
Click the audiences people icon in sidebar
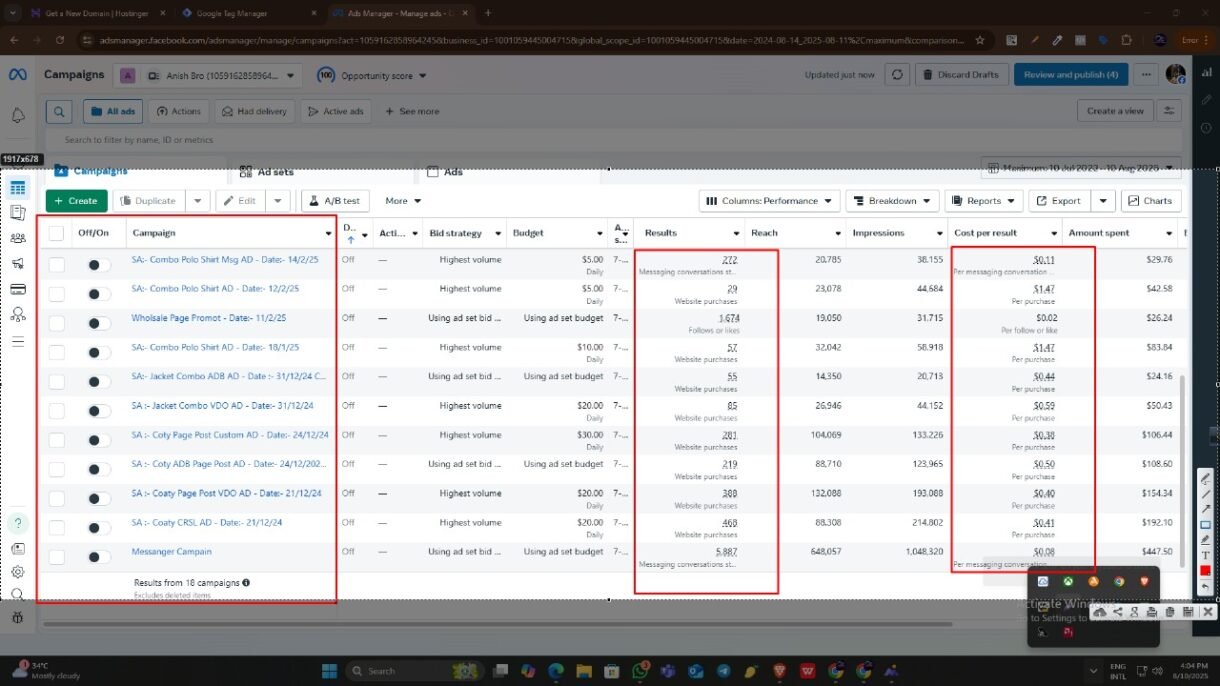click(x=18, y=238)
